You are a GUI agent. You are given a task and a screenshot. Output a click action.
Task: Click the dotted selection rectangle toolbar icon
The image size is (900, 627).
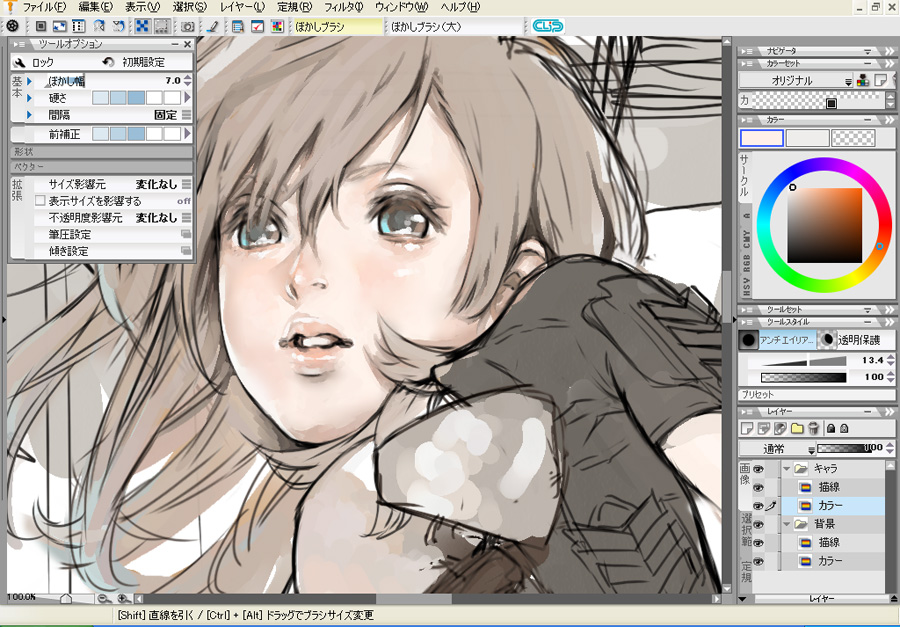[x=162, y=26]
